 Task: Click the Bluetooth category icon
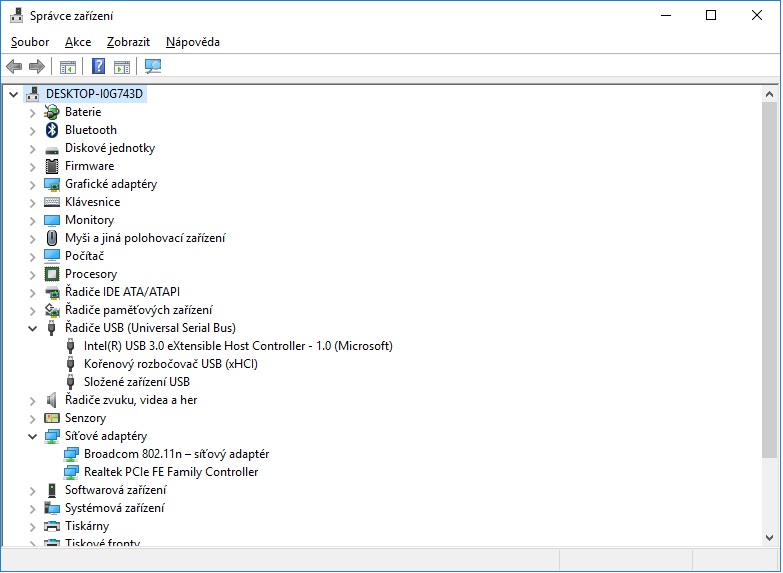52,130
